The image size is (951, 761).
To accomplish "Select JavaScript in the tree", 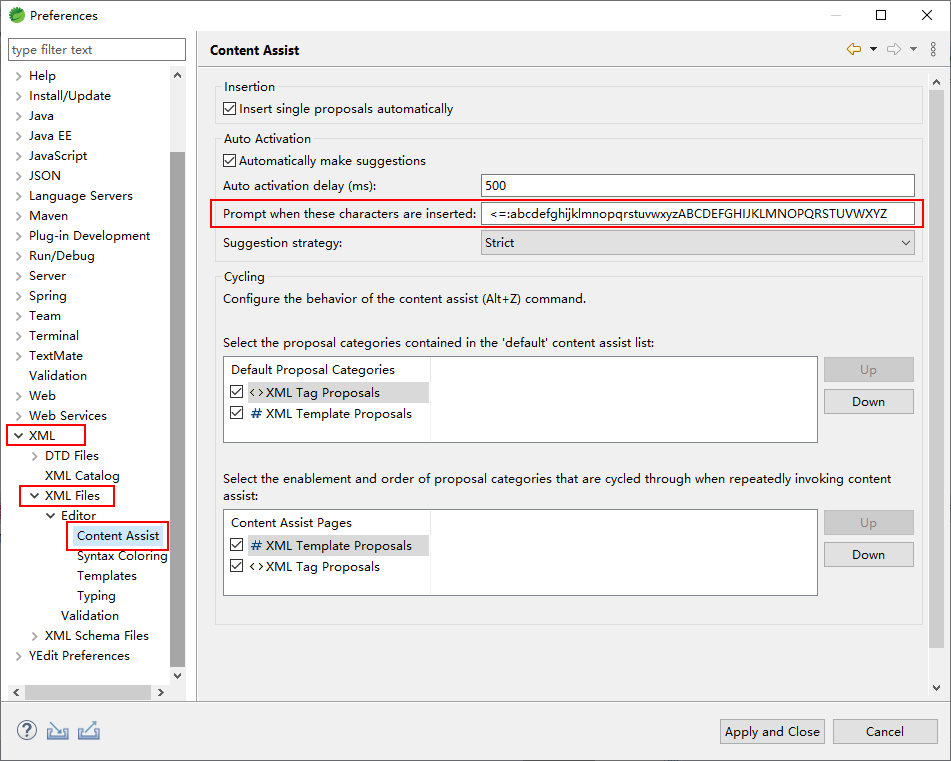I will [x=58, y=155].
